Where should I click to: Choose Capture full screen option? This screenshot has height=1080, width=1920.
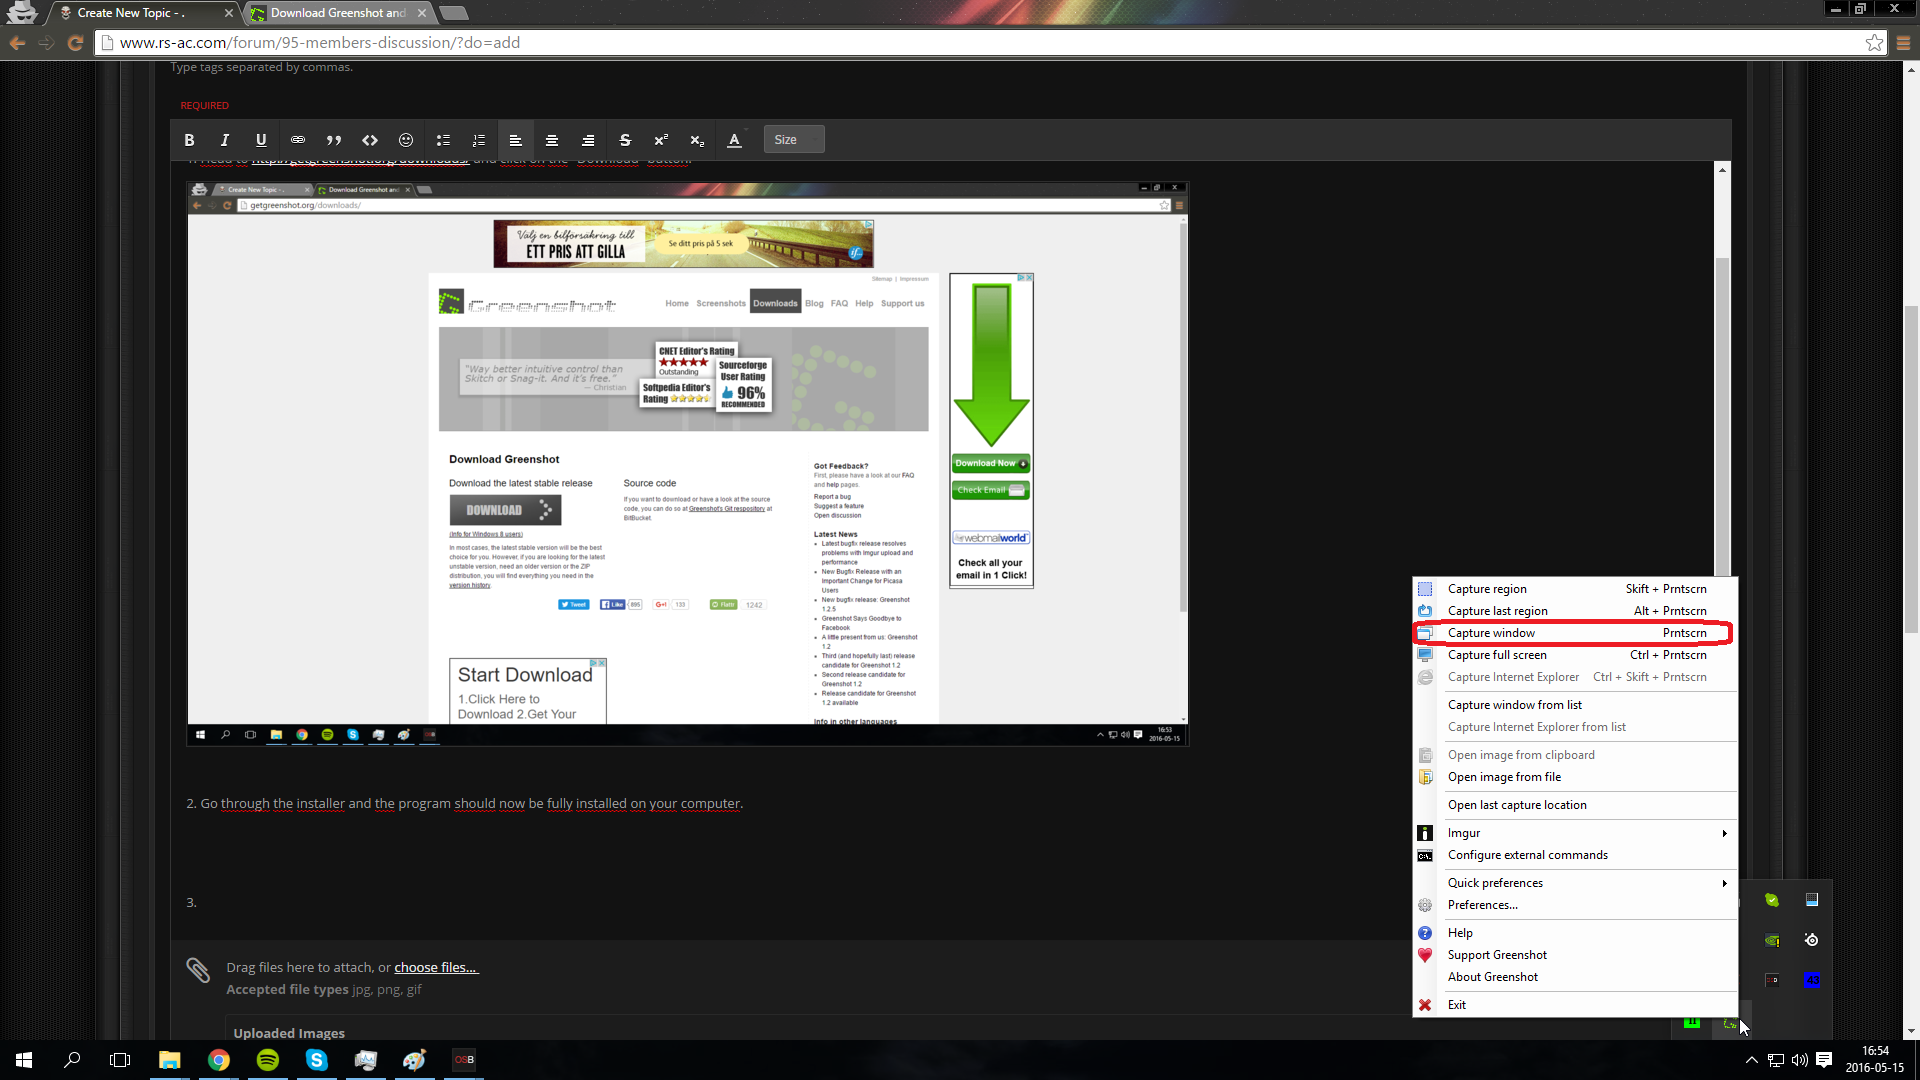coord(1575,655)
